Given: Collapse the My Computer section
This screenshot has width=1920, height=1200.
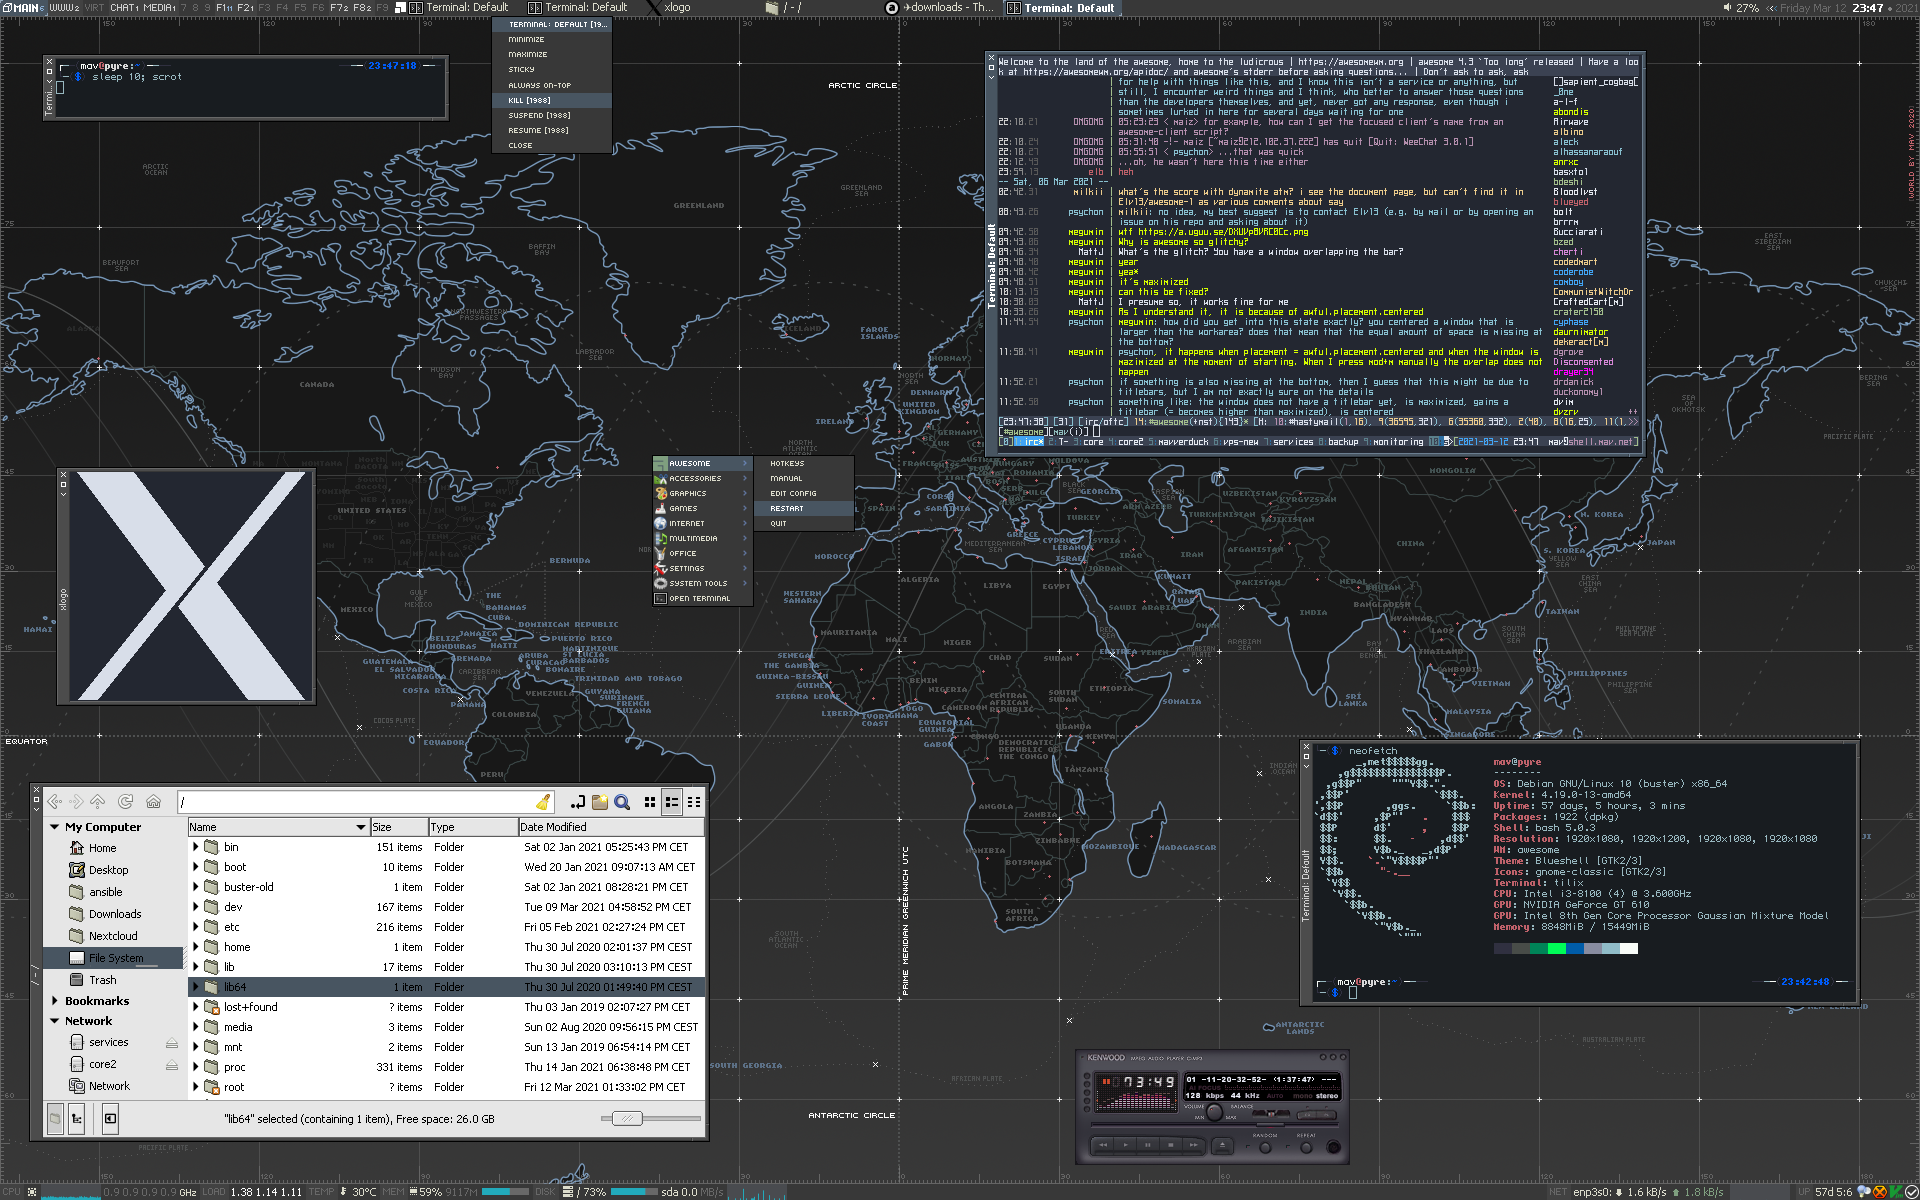Looking at the screenshot, I should 55,827.
